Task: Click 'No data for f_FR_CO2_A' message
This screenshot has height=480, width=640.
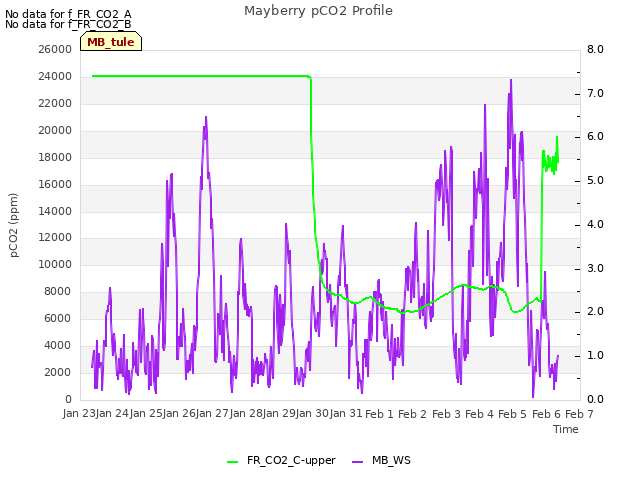Action: click(x=68, y=14)
